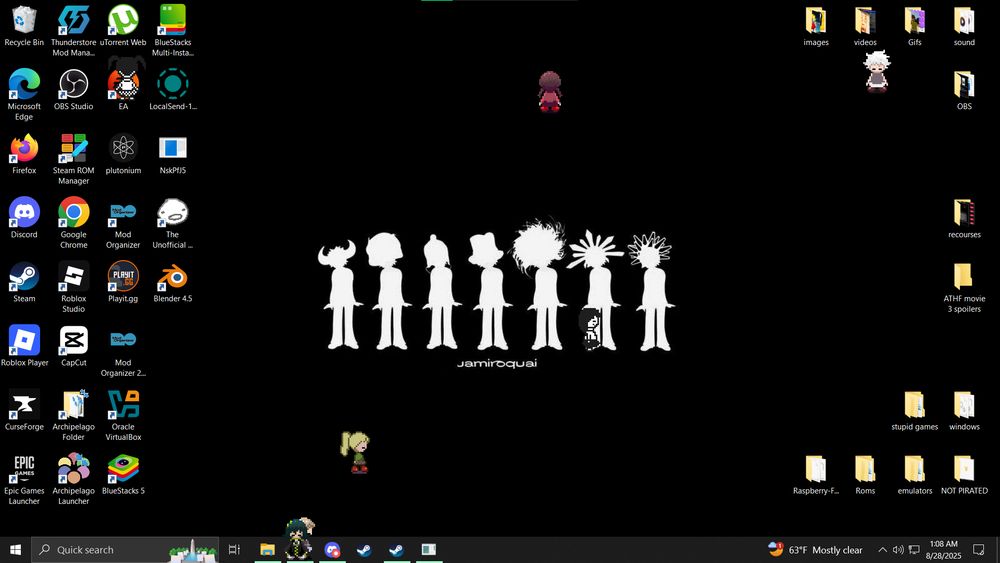
Task: Launch Archipelago Launcher shortcut
Action: (73, 479)
